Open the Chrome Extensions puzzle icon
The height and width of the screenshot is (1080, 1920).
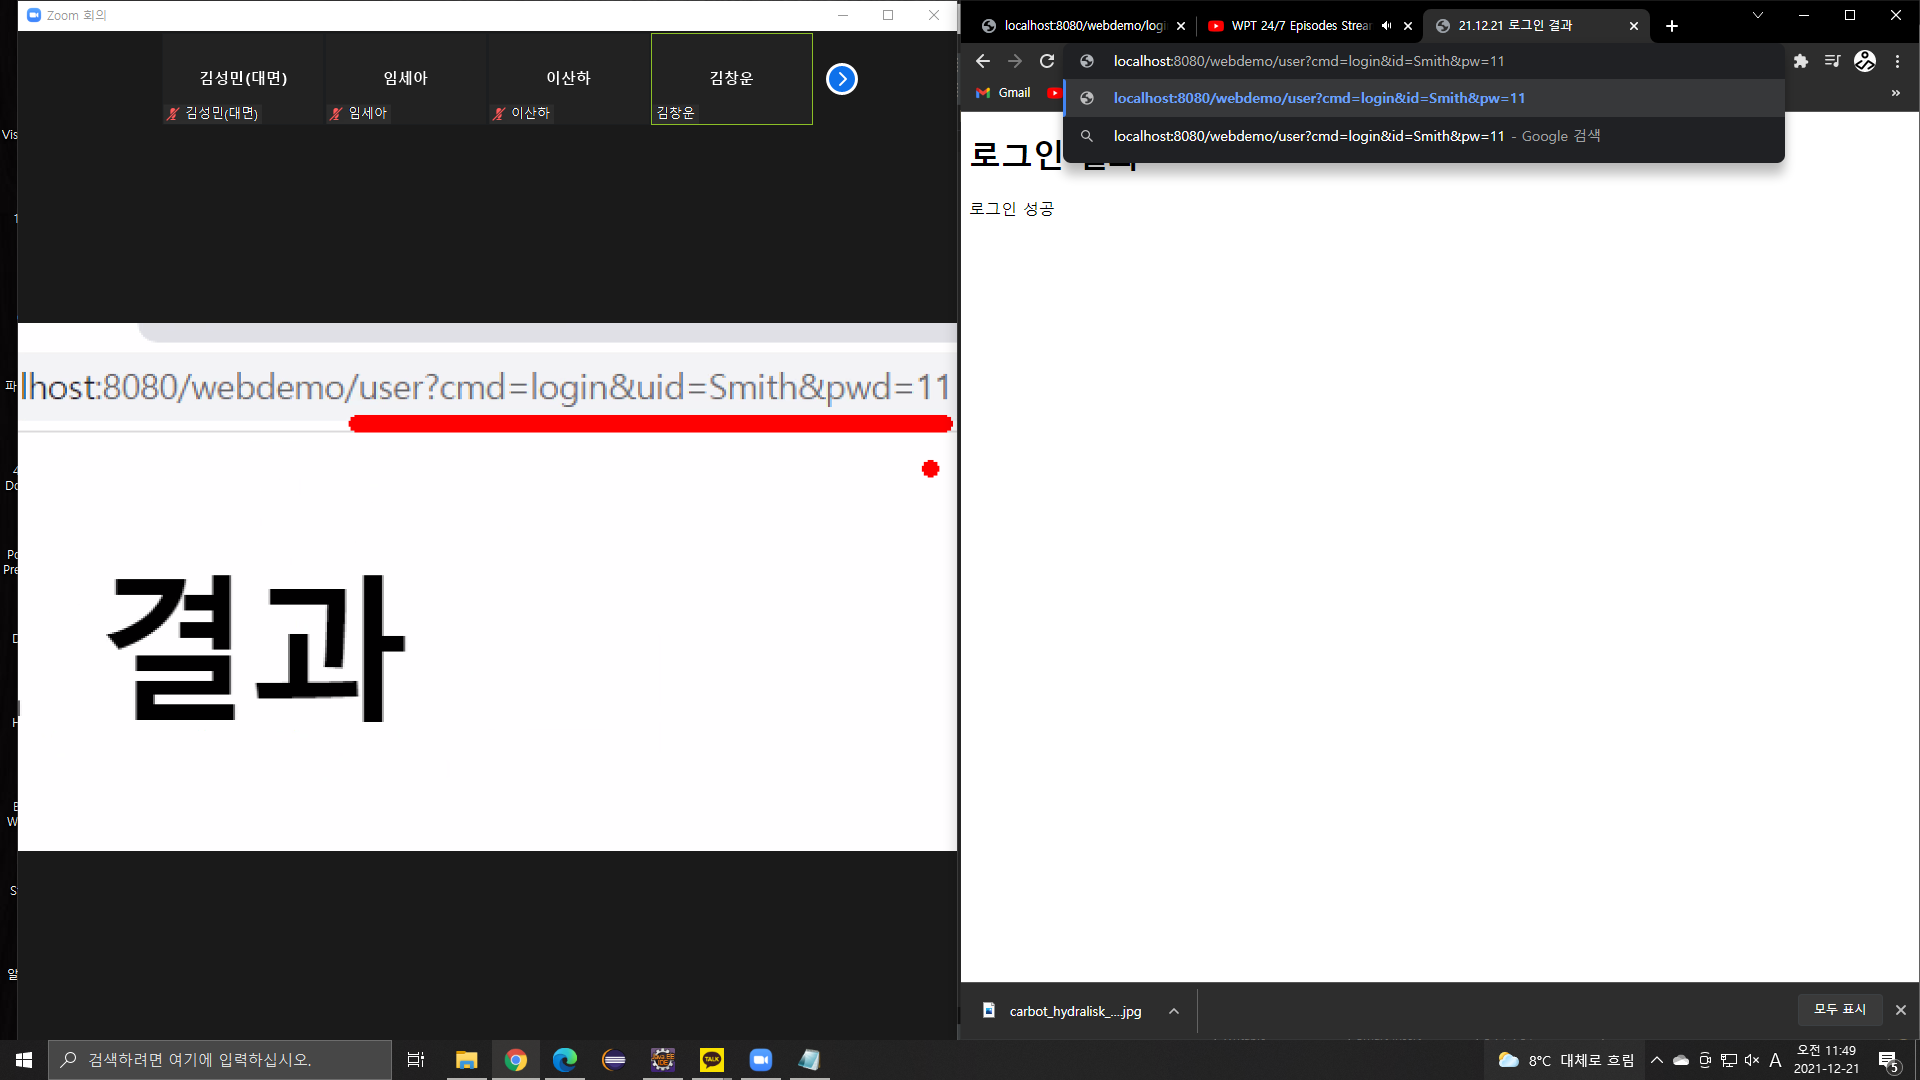click(1800, 61)
